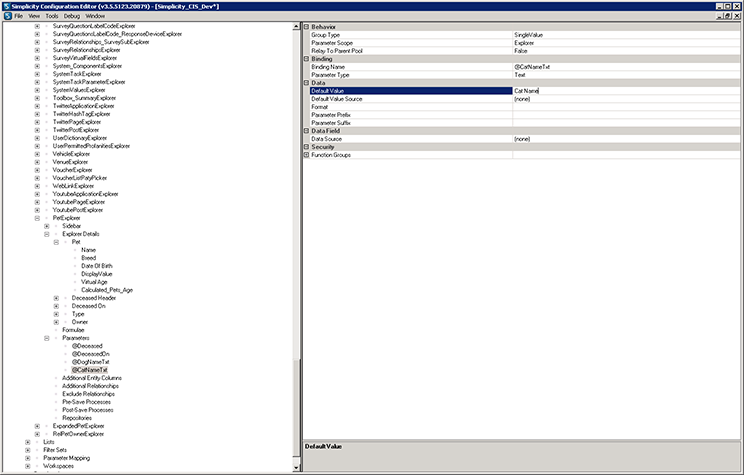The width and height of the screenshot is (744, 475).
Task: Collapse the Behavior property section
Action: point(307,27)
